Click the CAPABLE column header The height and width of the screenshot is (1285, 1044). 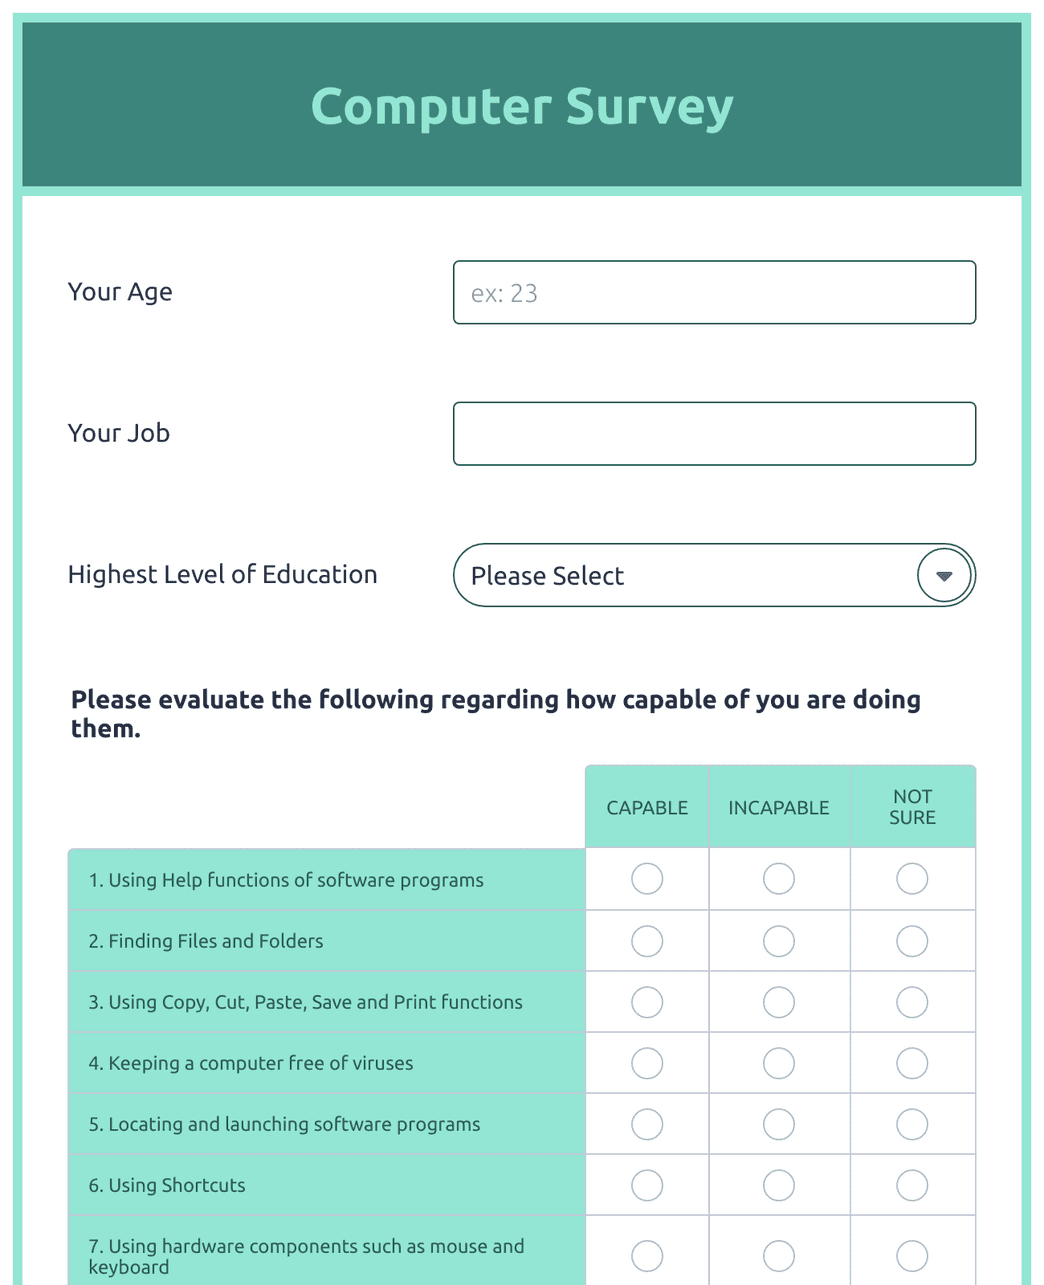point(646,807)
